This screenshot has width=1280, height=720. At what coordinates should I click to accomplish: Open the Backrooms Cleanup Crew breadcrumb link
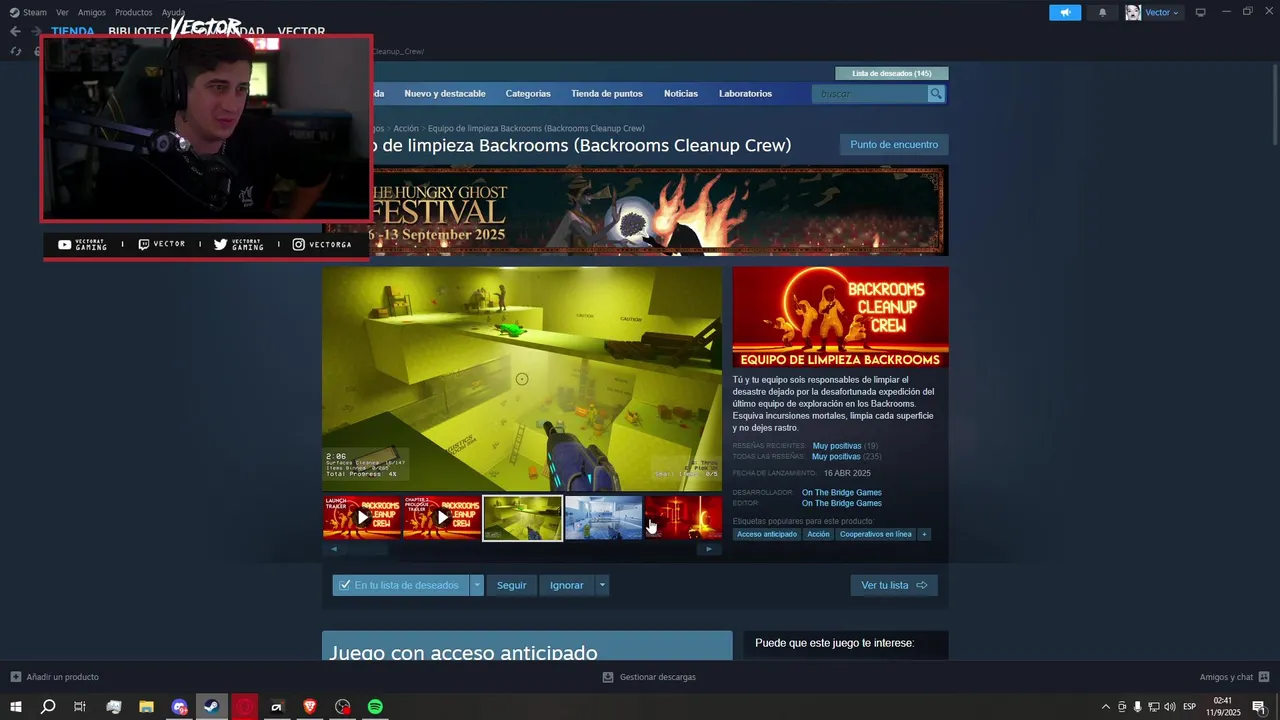coord(536,128)
